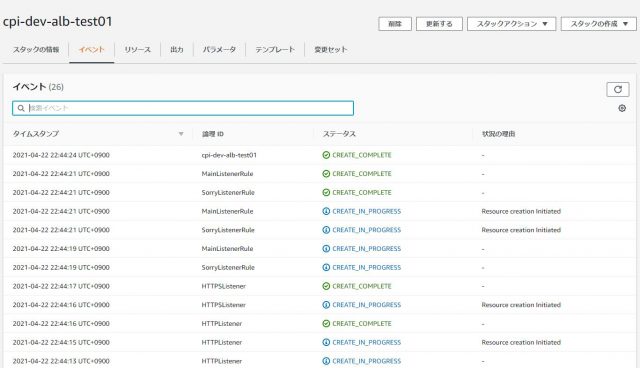Click CREATE_IN_PROGRESS text for HTTPSListener at 22:44:16
This screenshot has width=640, height=368.
(x=367, y=305)
